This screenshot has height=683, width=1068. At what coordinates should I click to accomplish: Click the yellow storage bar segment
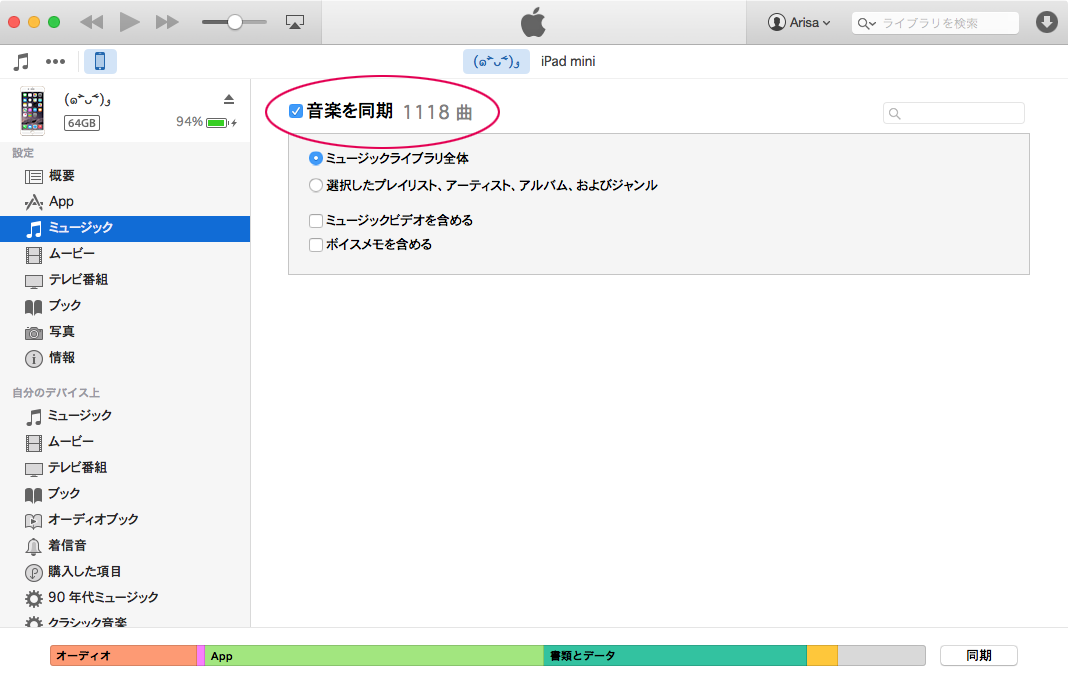tap(822, 656)
